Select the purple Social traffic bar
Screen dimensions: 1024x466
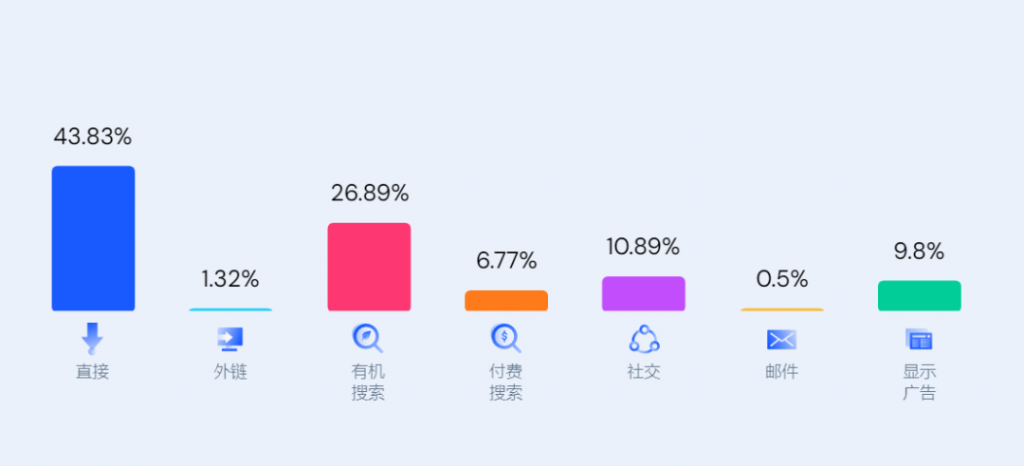point(643,293)
